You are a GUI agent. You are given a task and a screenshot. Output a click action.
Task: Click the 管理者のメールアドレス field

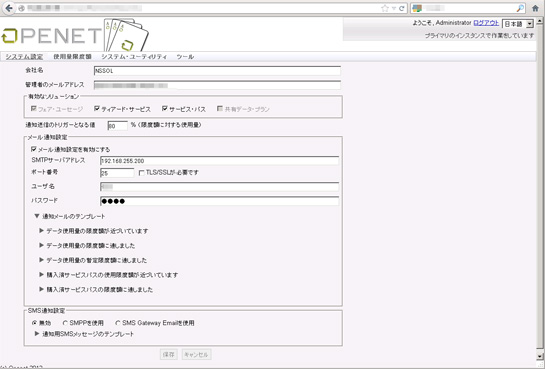pyautogui.click(x=217, y=85)
